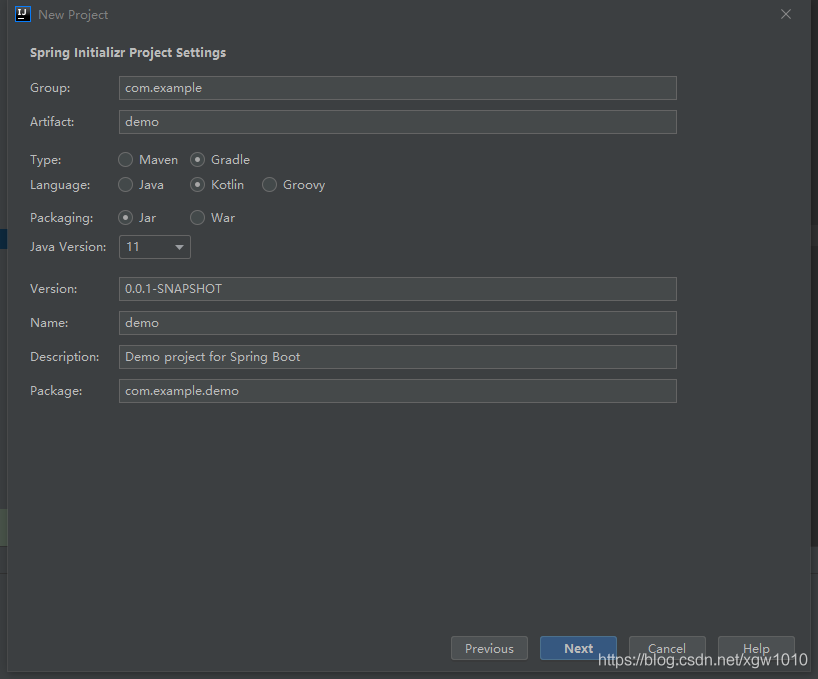Edit the Description text field
This screenshot has width=818, height=679.
pyautogui.click(x=397, y=357)
